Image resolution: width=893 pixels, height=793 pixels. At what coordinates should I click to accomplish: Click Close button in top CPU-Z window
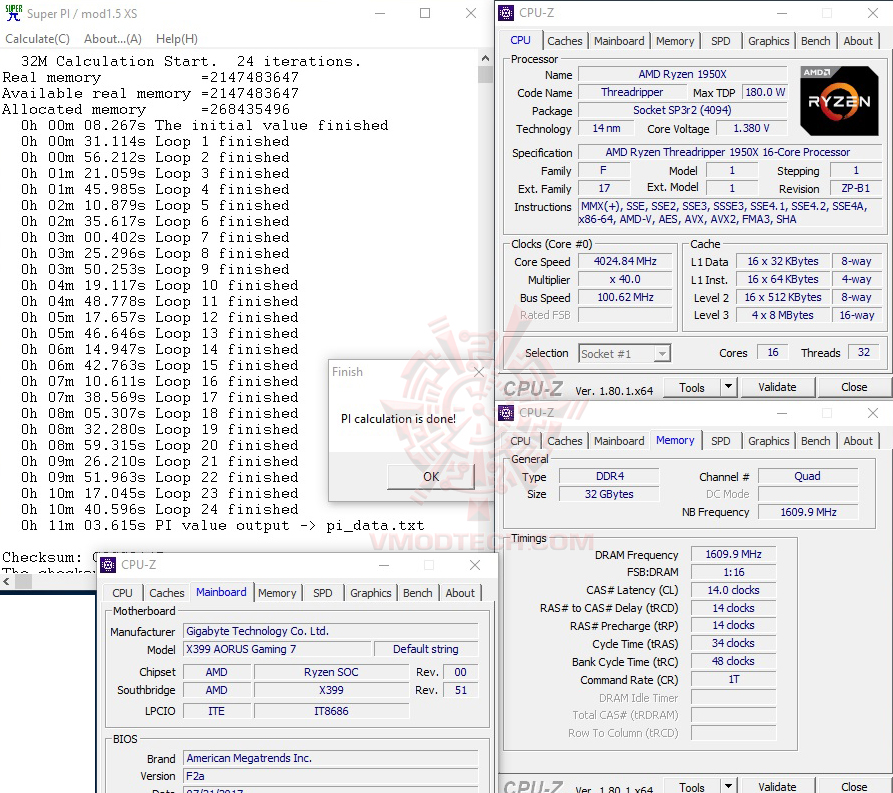(854, 387)
